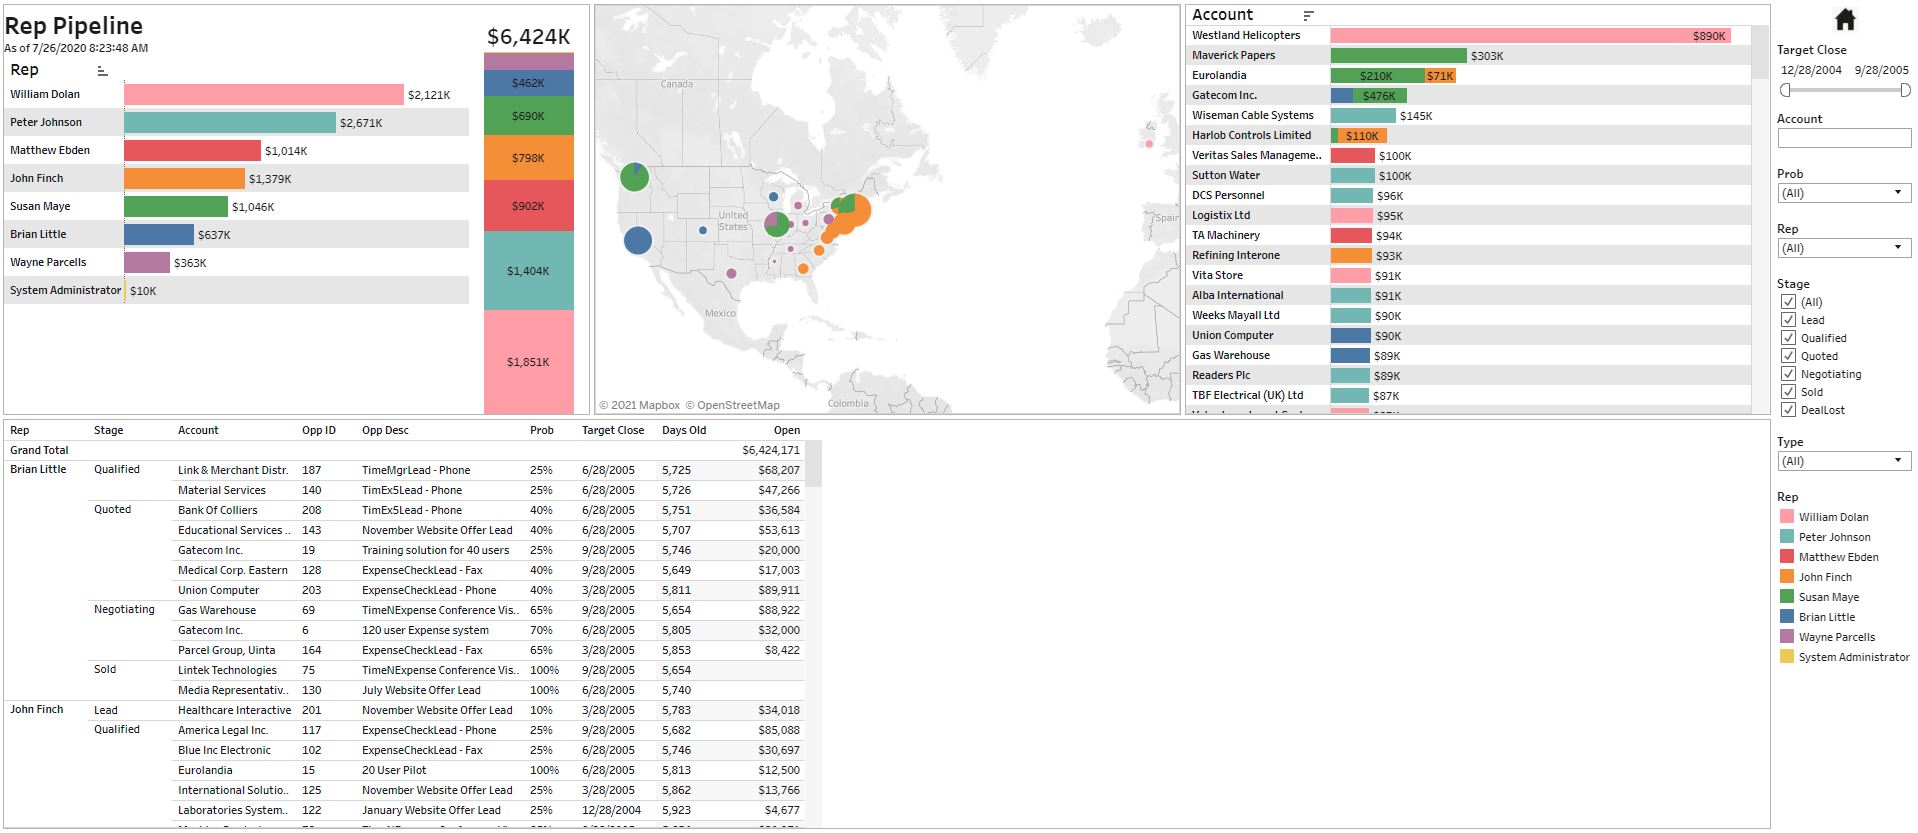Open the Mapbox attribution link
Viewport: 1918px width, 833px height.
click(645, 405)
